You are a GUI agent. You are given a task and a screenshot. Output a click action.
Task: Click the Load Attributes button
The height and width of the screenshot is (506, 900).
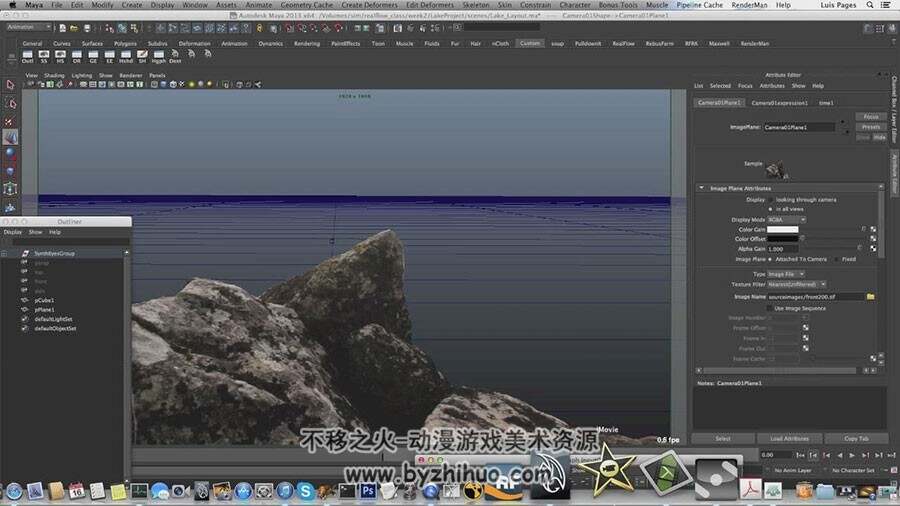tap(789, 438)
